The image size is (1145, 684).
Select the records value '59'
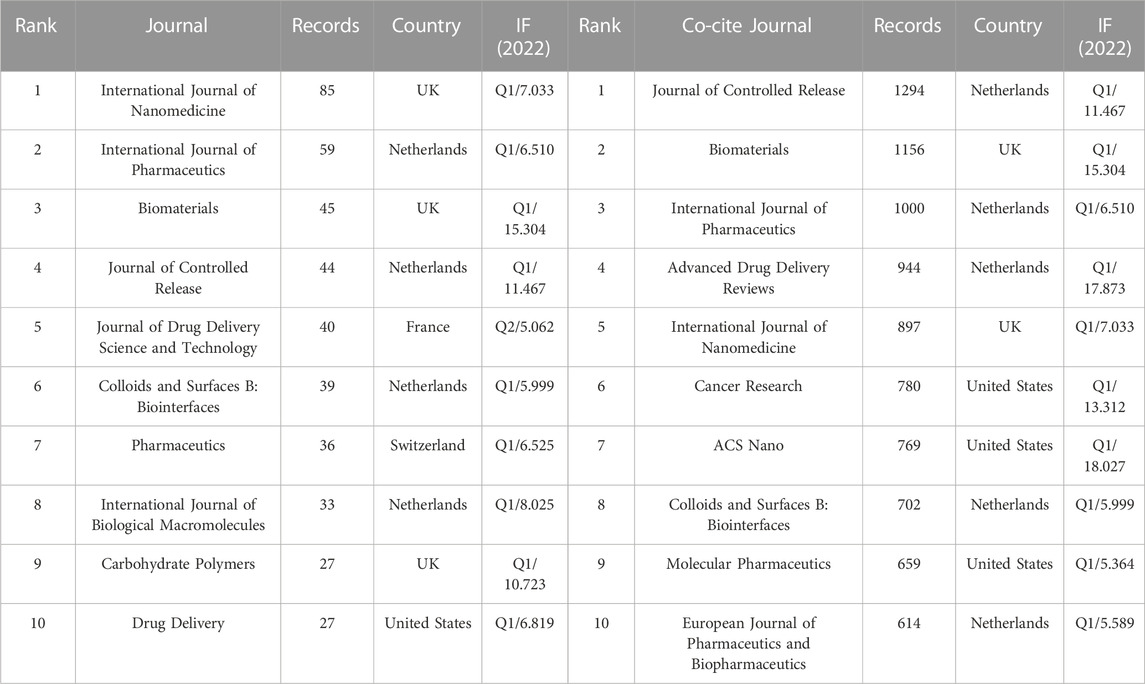(326, 149)
